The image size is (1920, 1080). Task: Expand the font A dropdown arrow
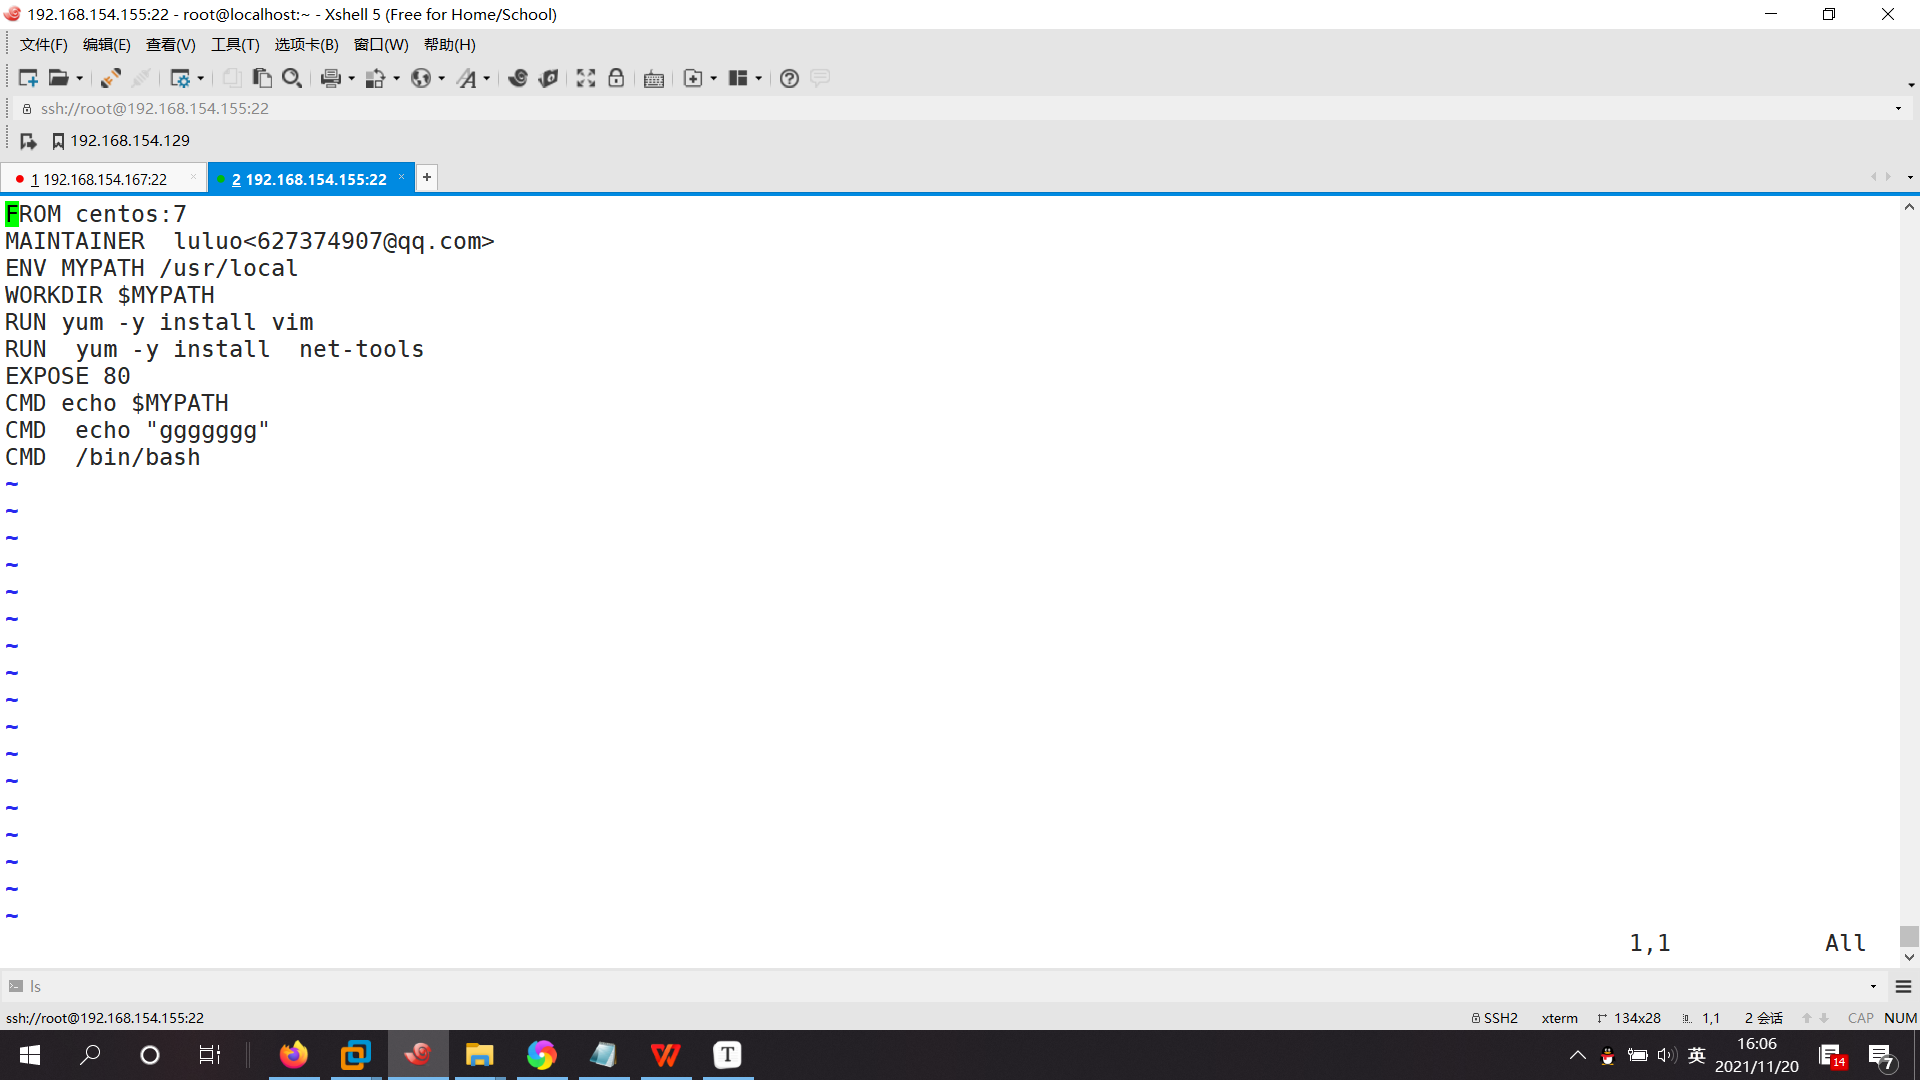point(487,79)
